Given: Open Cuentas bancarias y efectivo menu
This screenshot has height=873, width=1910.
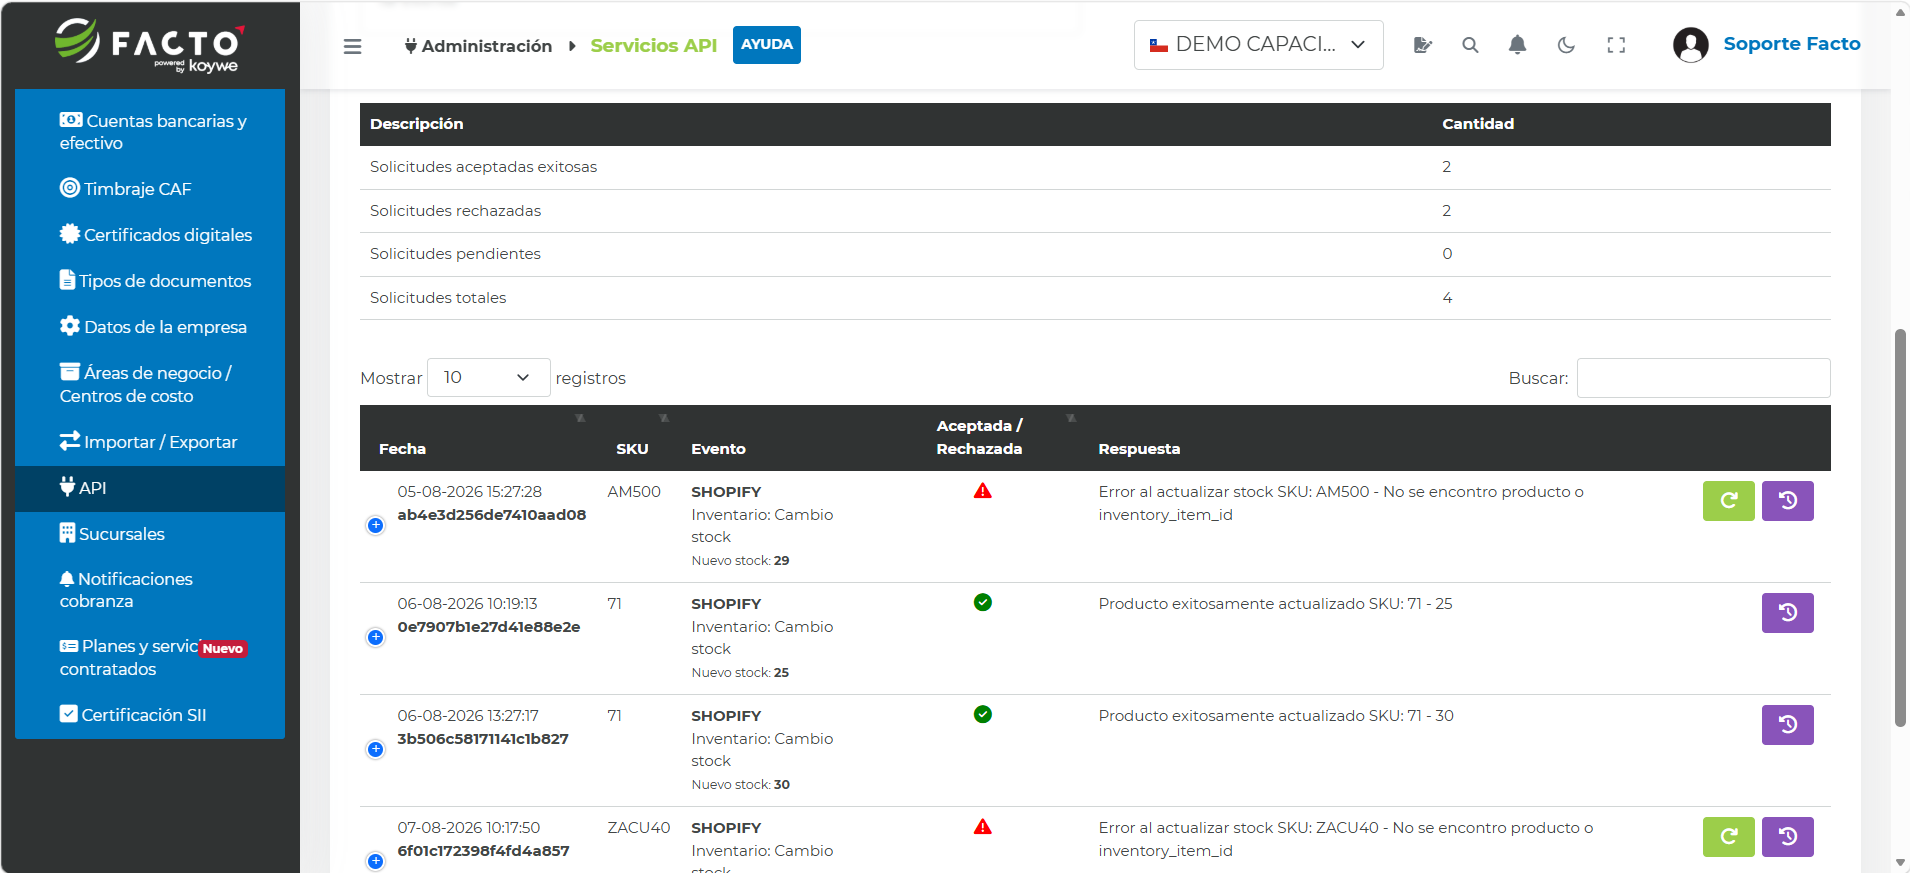Looking at the screenshot, I should pyautogui.click(x=150, y=132).
